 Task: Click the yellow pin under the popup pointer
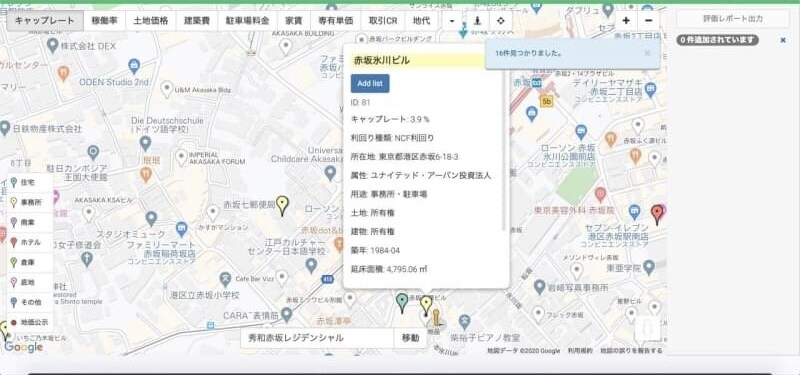[426, 305]
